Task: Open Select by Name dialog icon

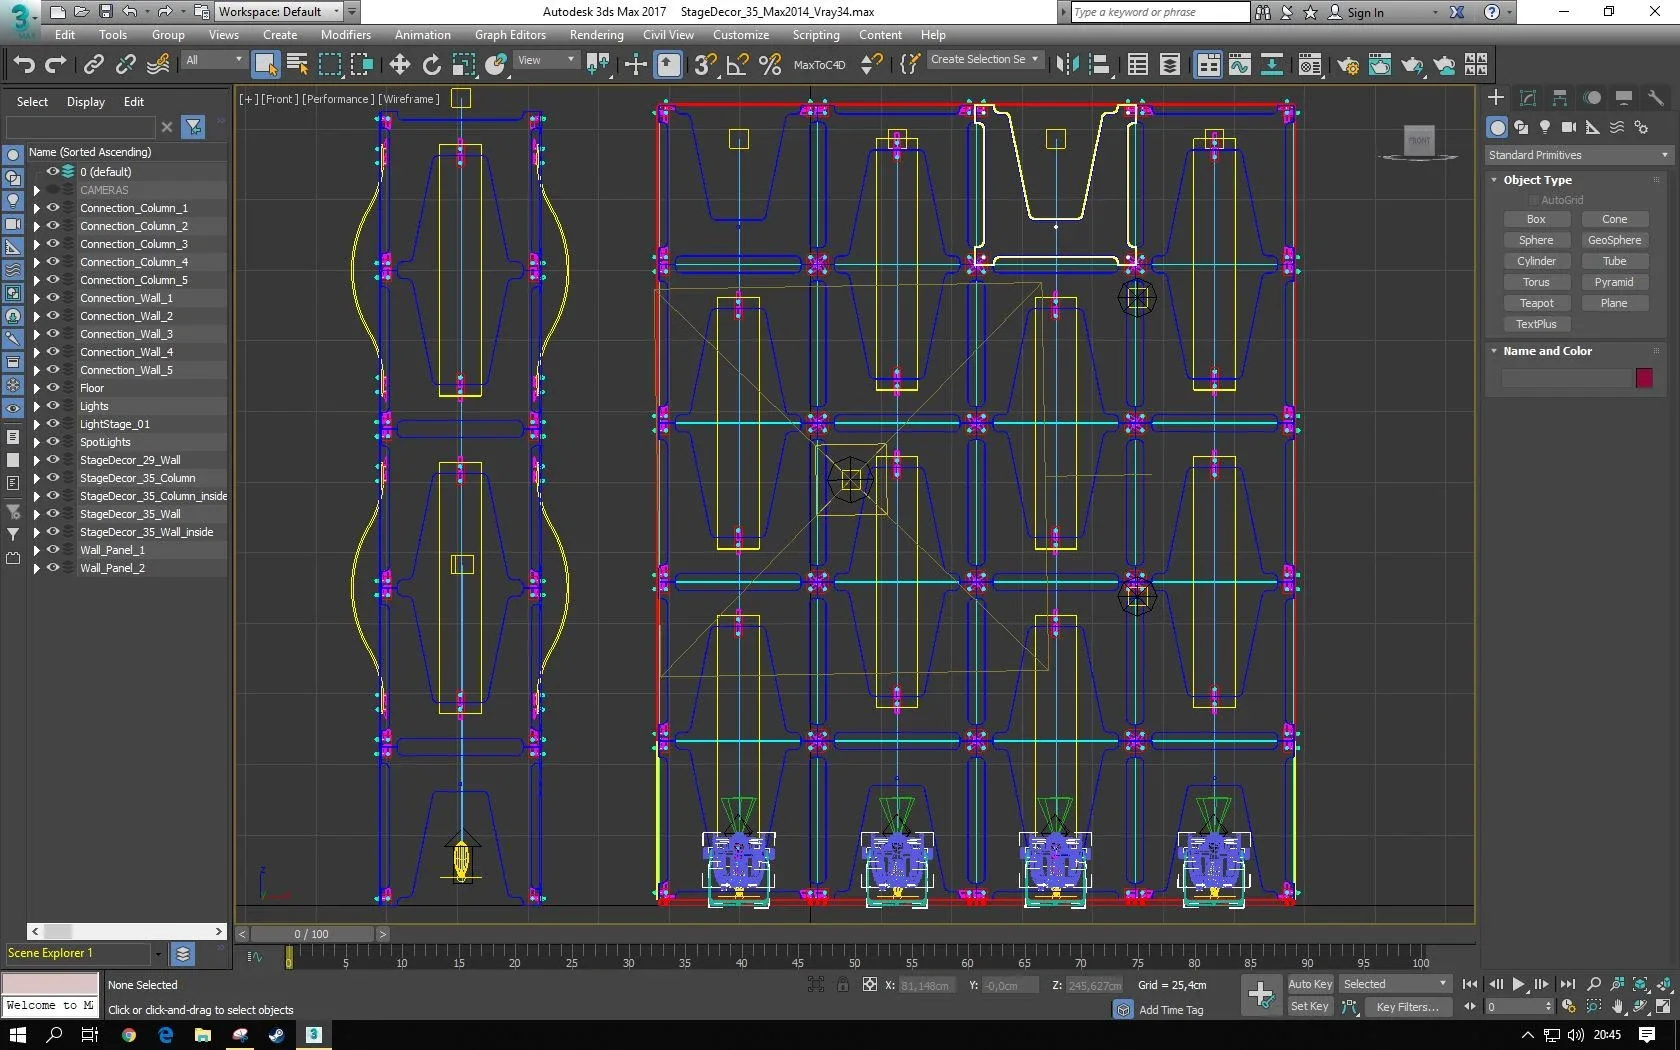Action: pos(297,65)
